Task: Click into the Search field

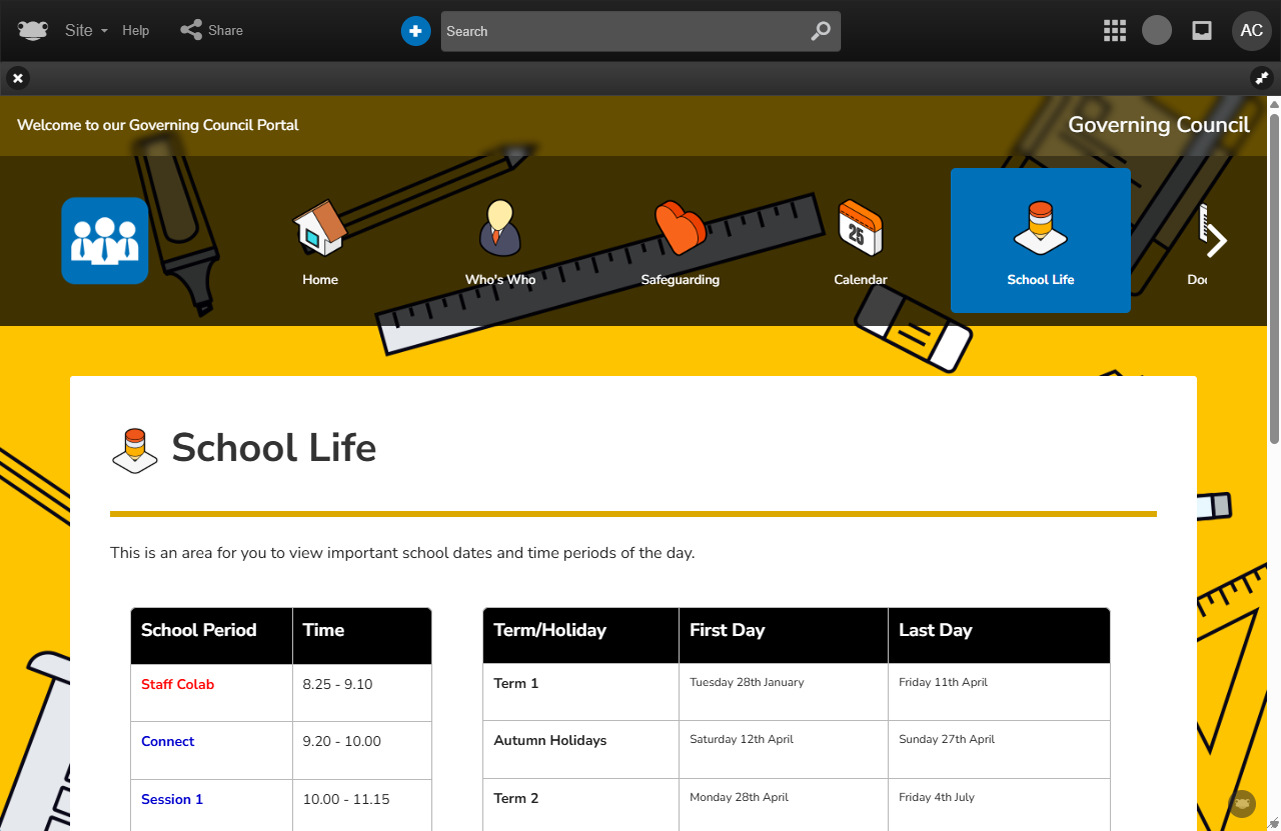Action: [620, 31]
